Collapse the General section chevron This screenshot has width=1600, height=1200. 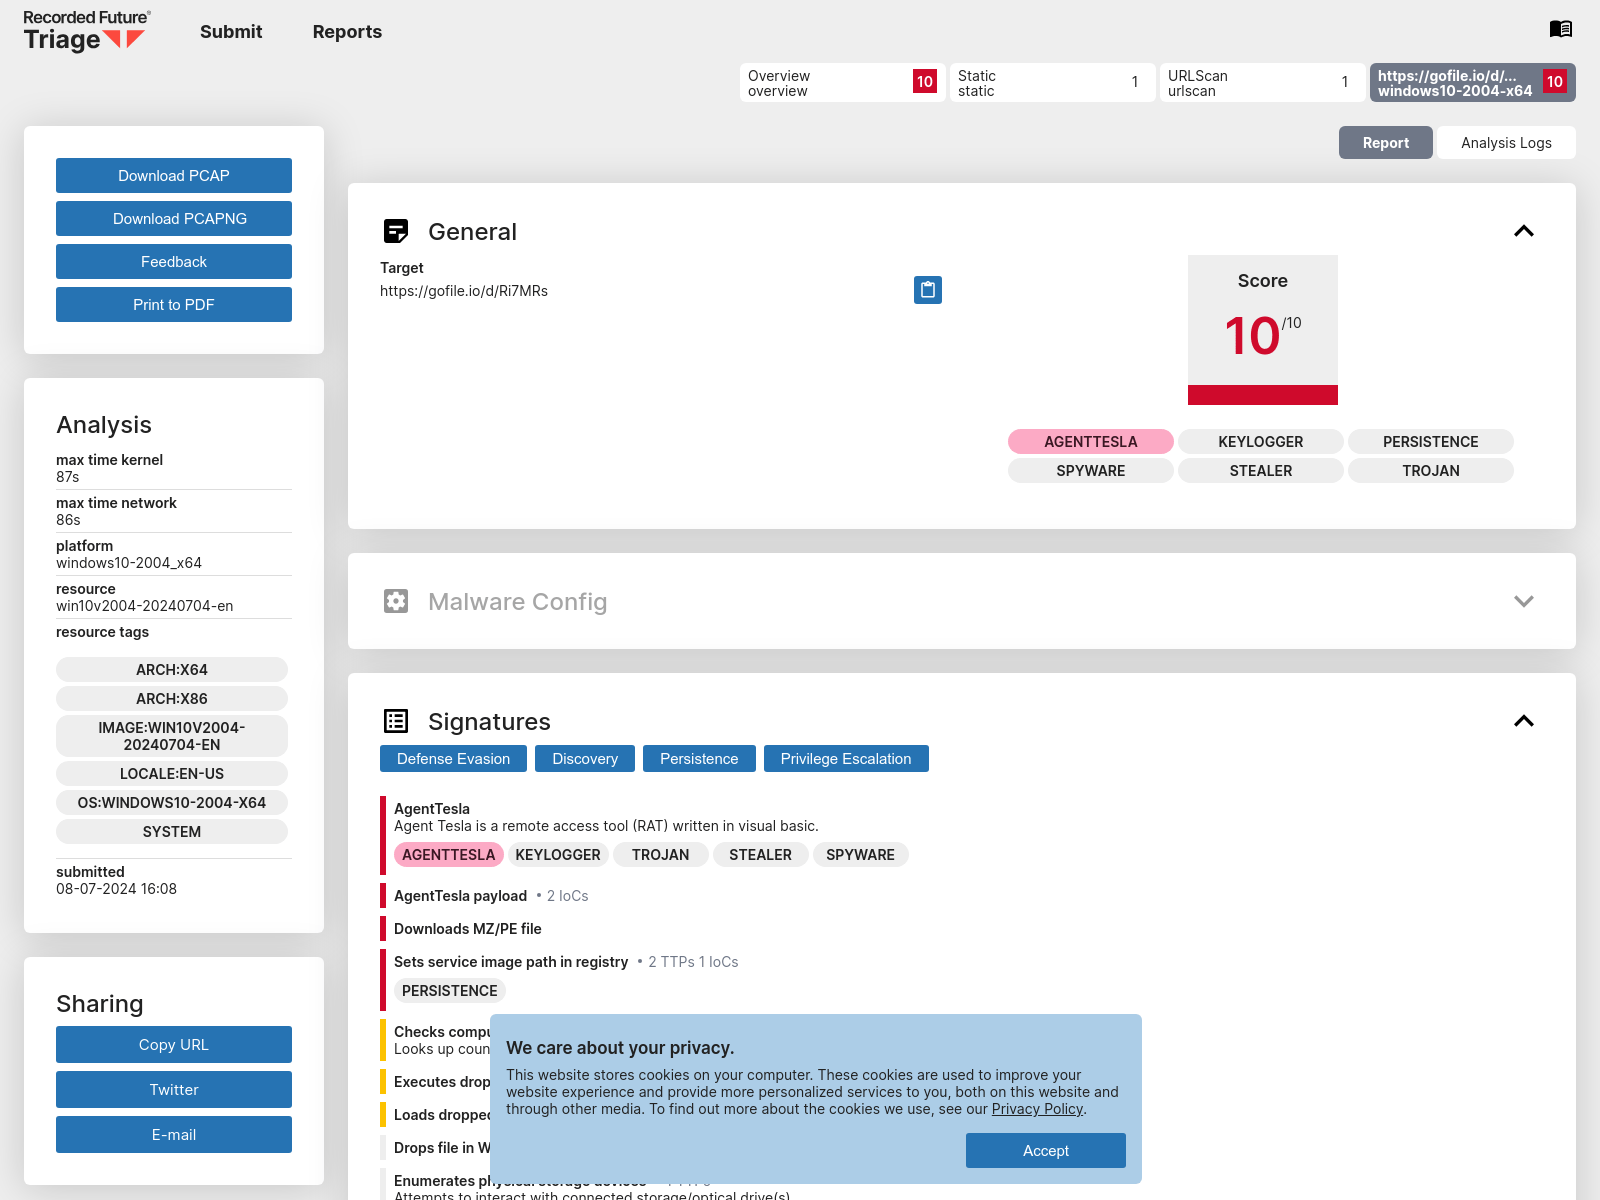[1524, 231]
